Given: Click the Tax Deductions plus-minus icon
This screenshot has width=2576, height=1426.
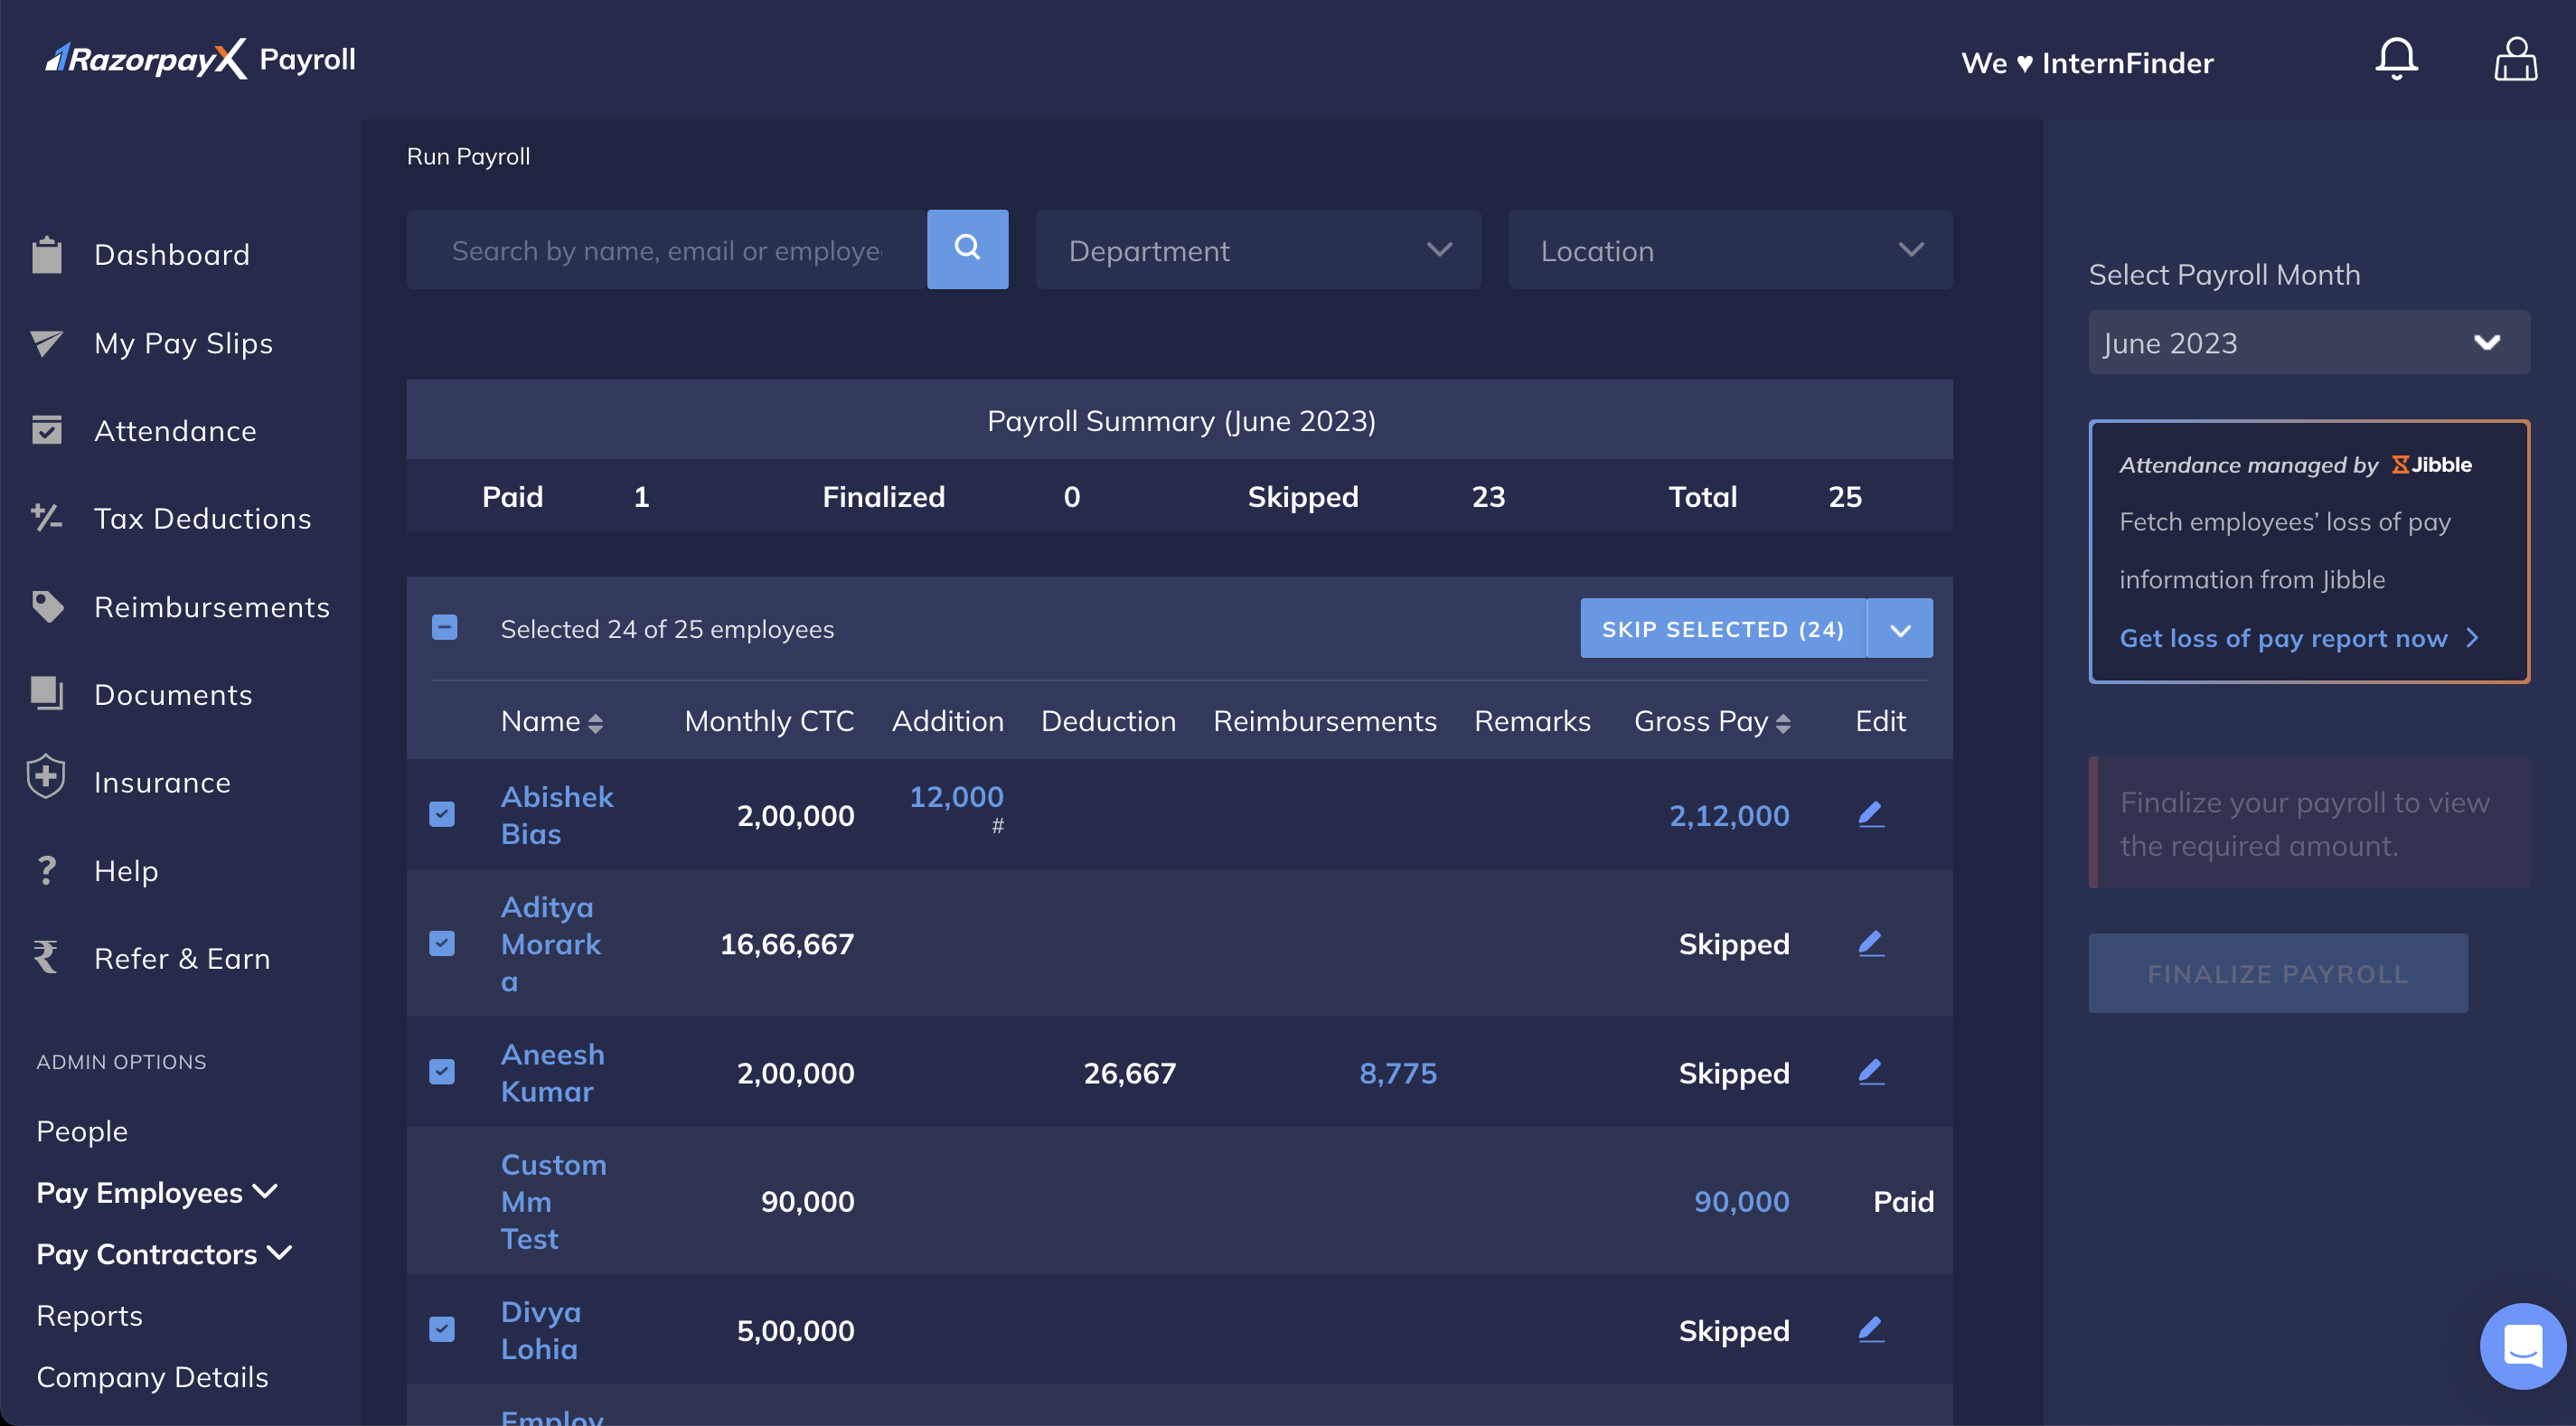Looking at the screenshot, I should 47,518.
